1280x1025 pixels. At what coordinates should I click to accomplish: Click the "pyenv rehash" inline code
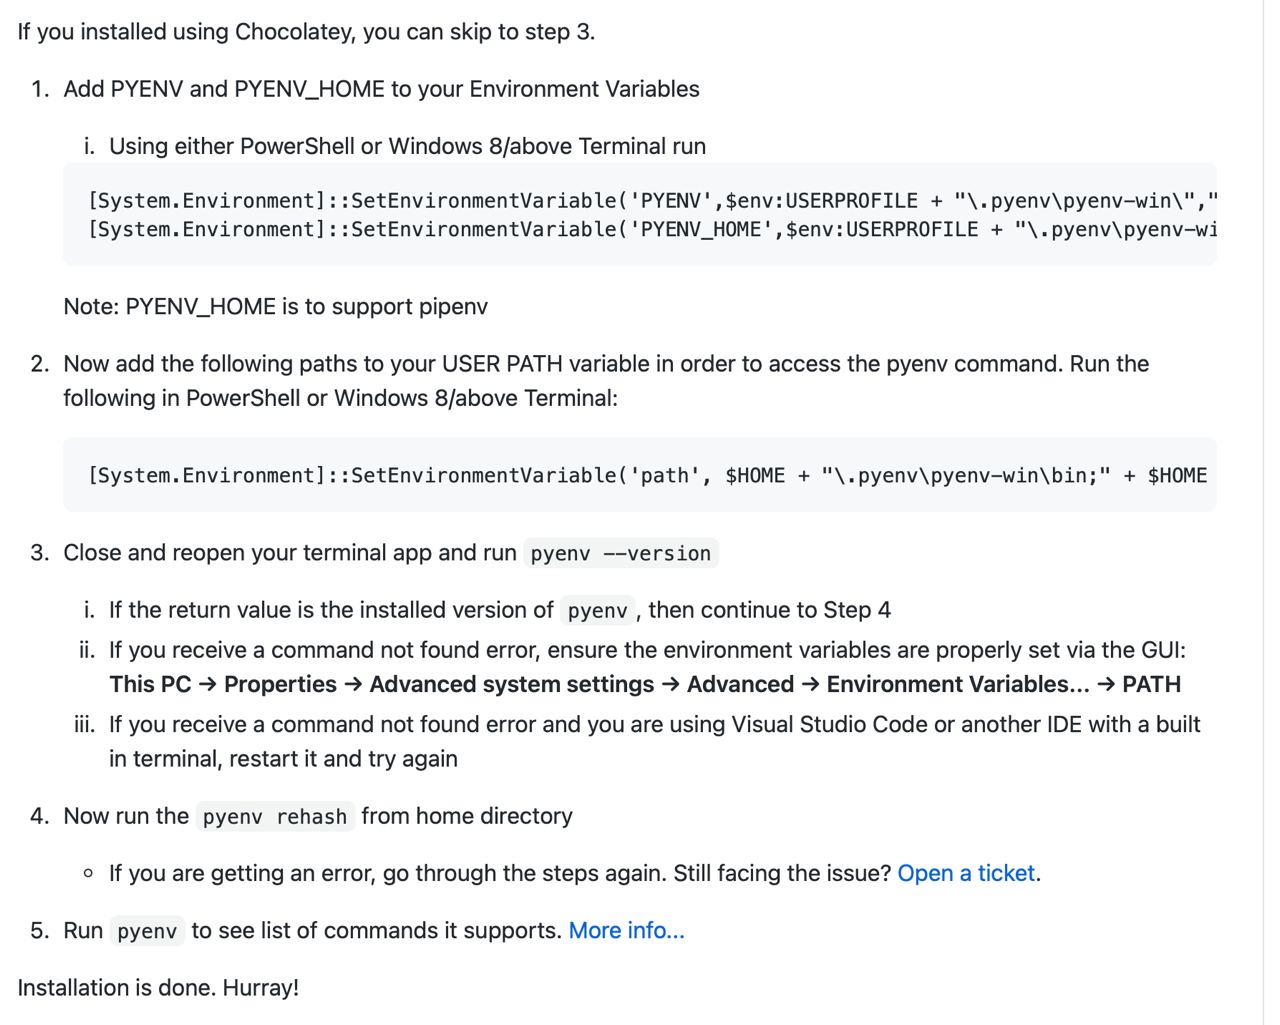(274, 817)
